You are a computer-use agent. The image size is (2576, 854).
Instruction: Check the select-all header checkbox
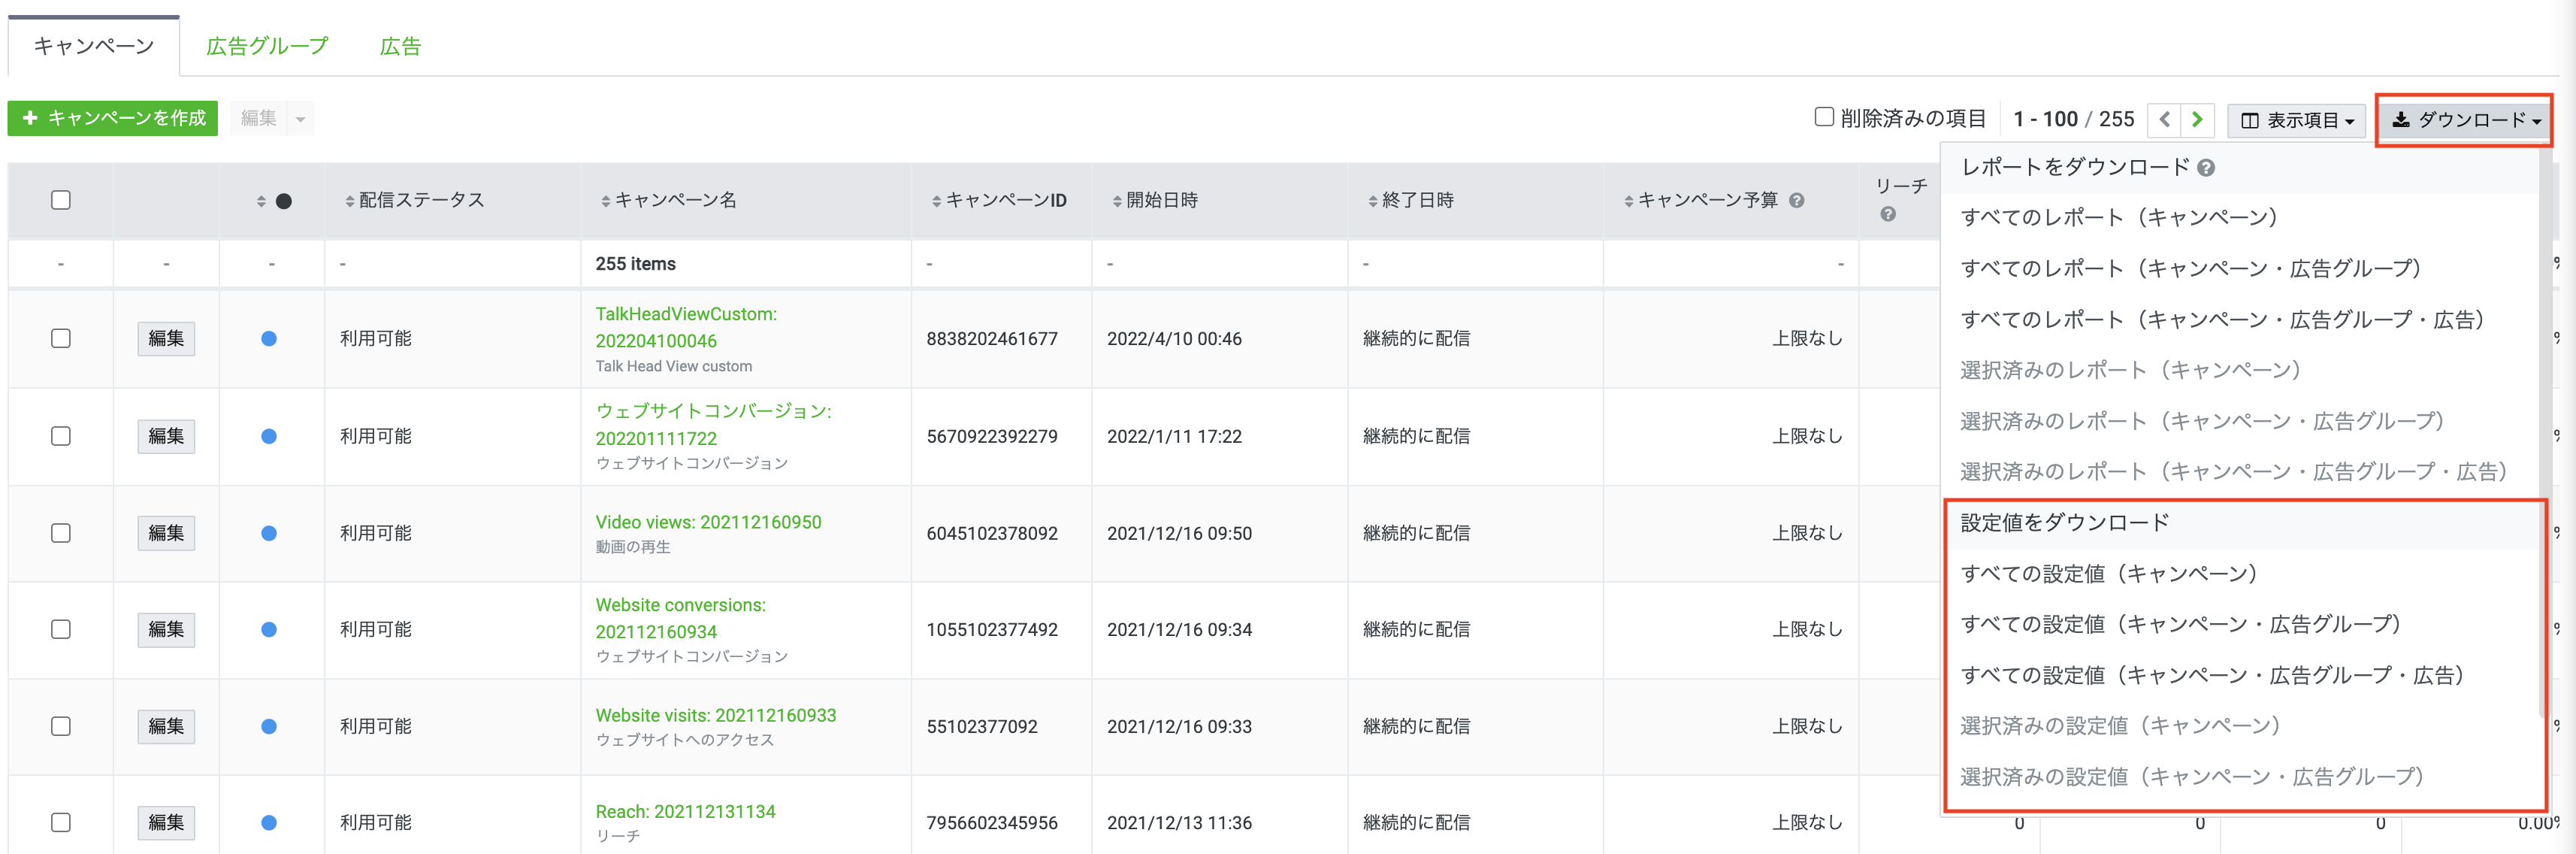point(61,200)
